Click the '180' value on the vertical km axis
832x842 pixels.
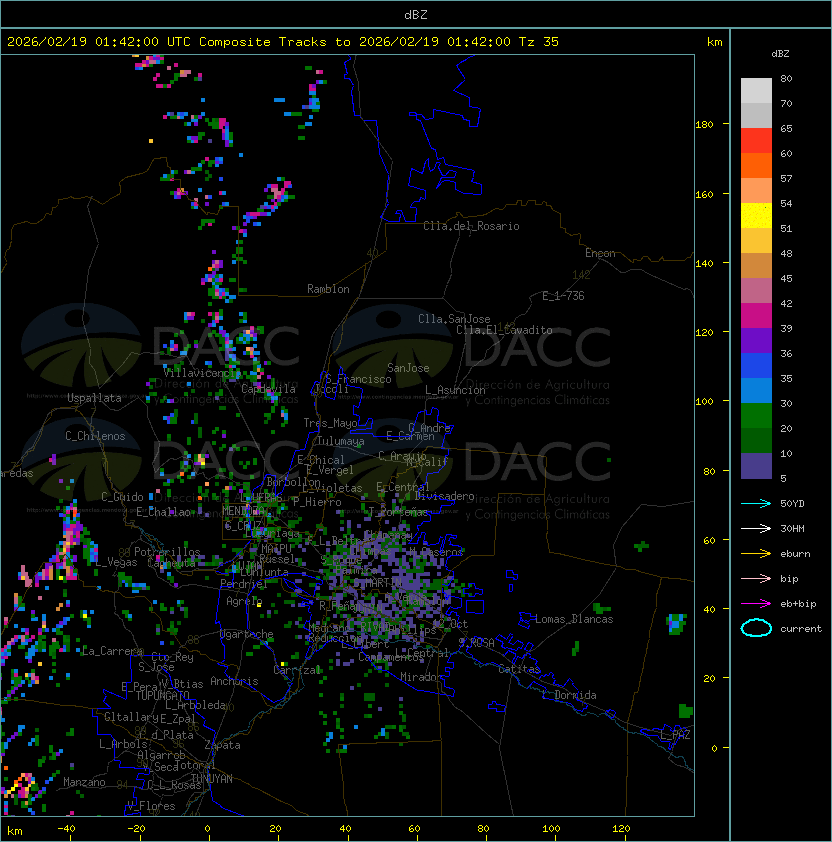tap(704, 125)
